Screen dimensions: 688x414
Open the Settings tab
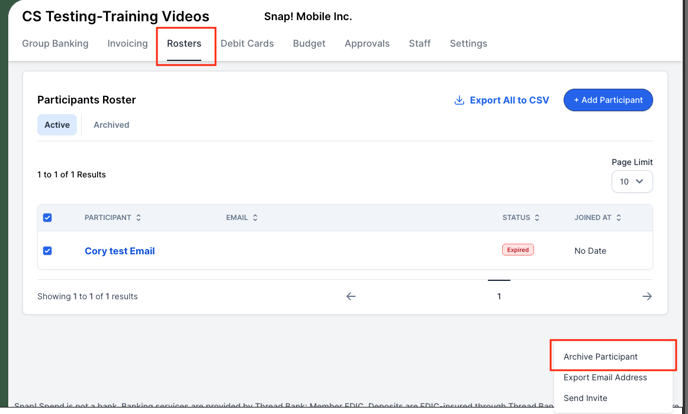(468, 43)
